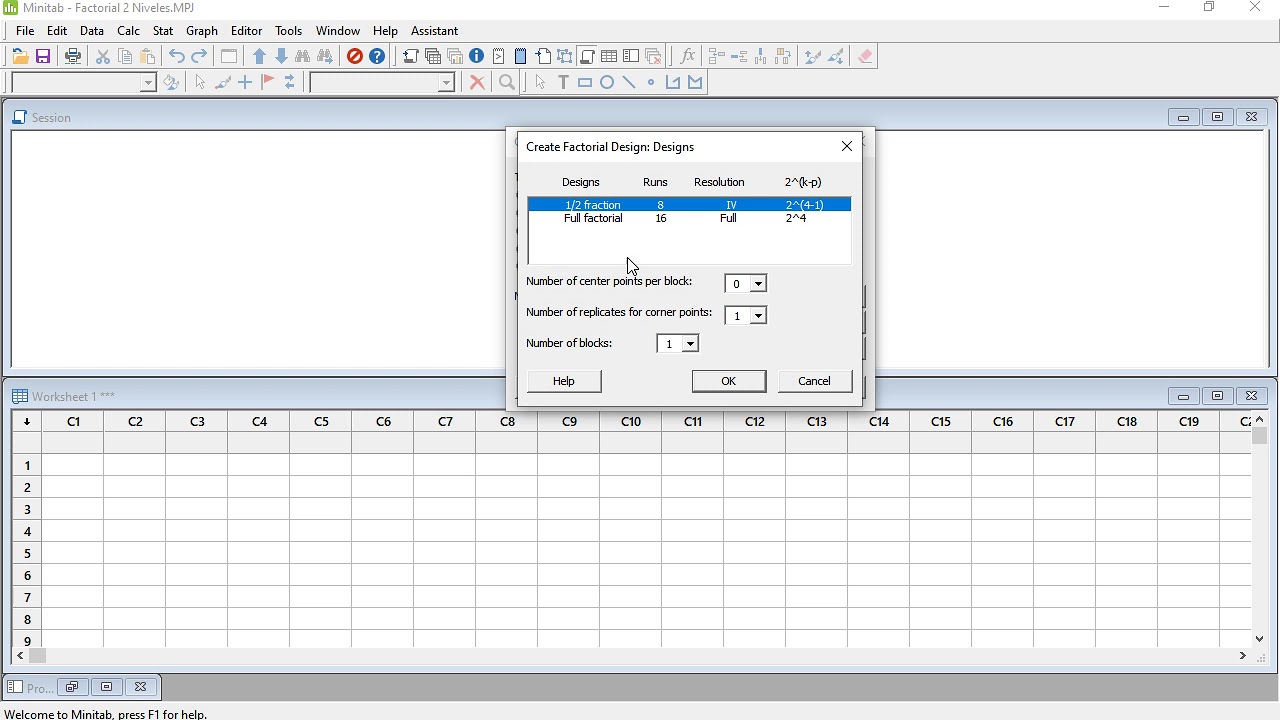Image resolution: width=1280 pixels, height=720 pixels.
Task: Open the Graph menu
Action: [x=202, y=31]
